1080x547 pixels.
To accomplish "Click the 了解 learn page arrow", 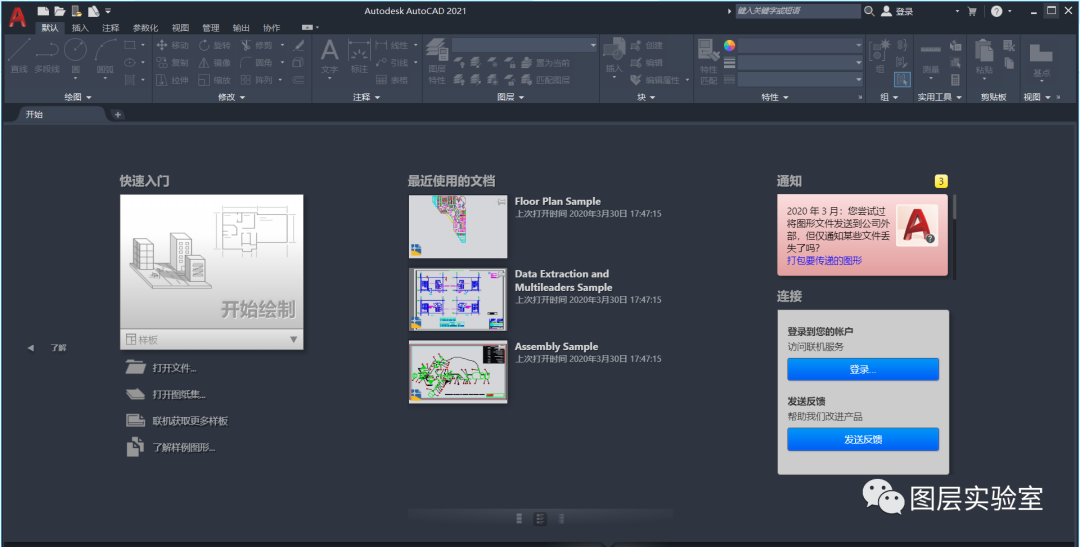I will [x=30, y=348].
